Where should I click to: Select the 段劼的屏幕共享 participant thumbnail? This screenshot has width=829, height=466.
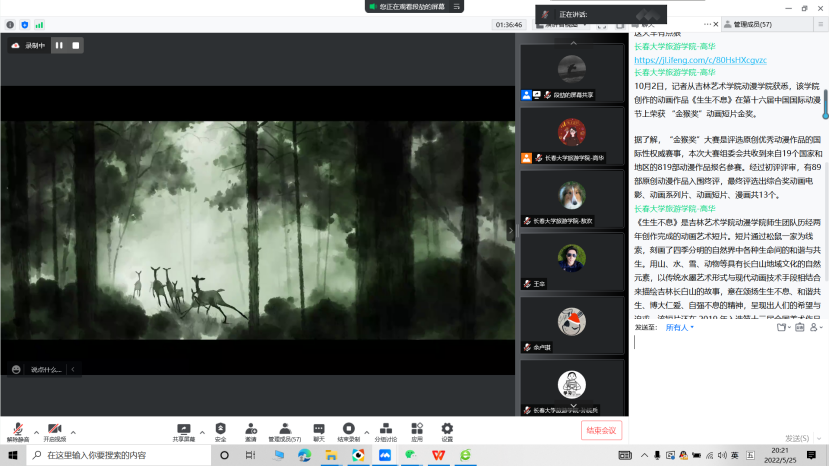pyautogui.click(x=572, y=73)
